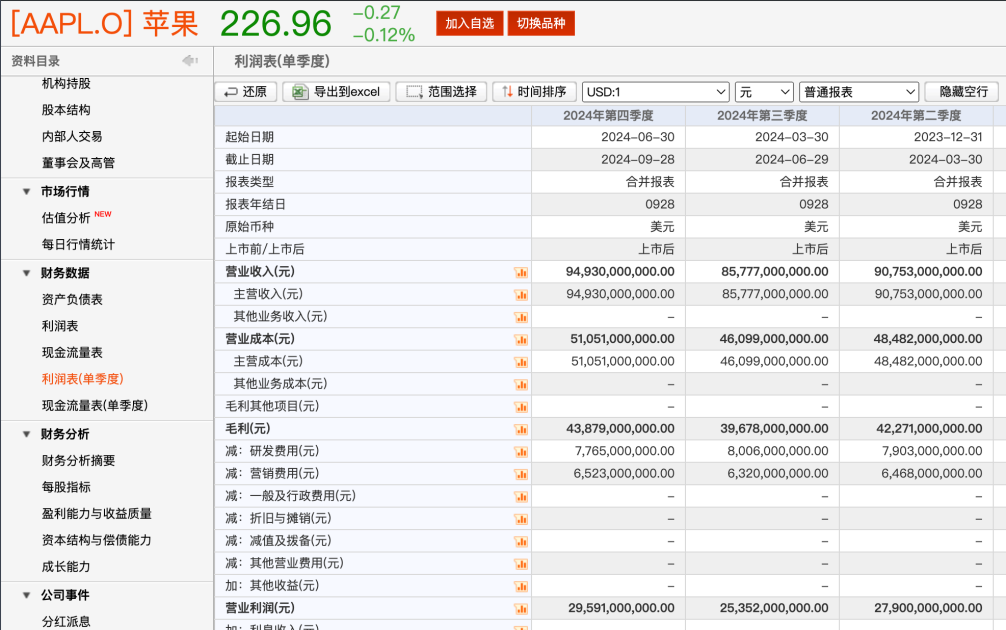Export table with 导出到excel

pyautogui.click(x=336, y=92)
